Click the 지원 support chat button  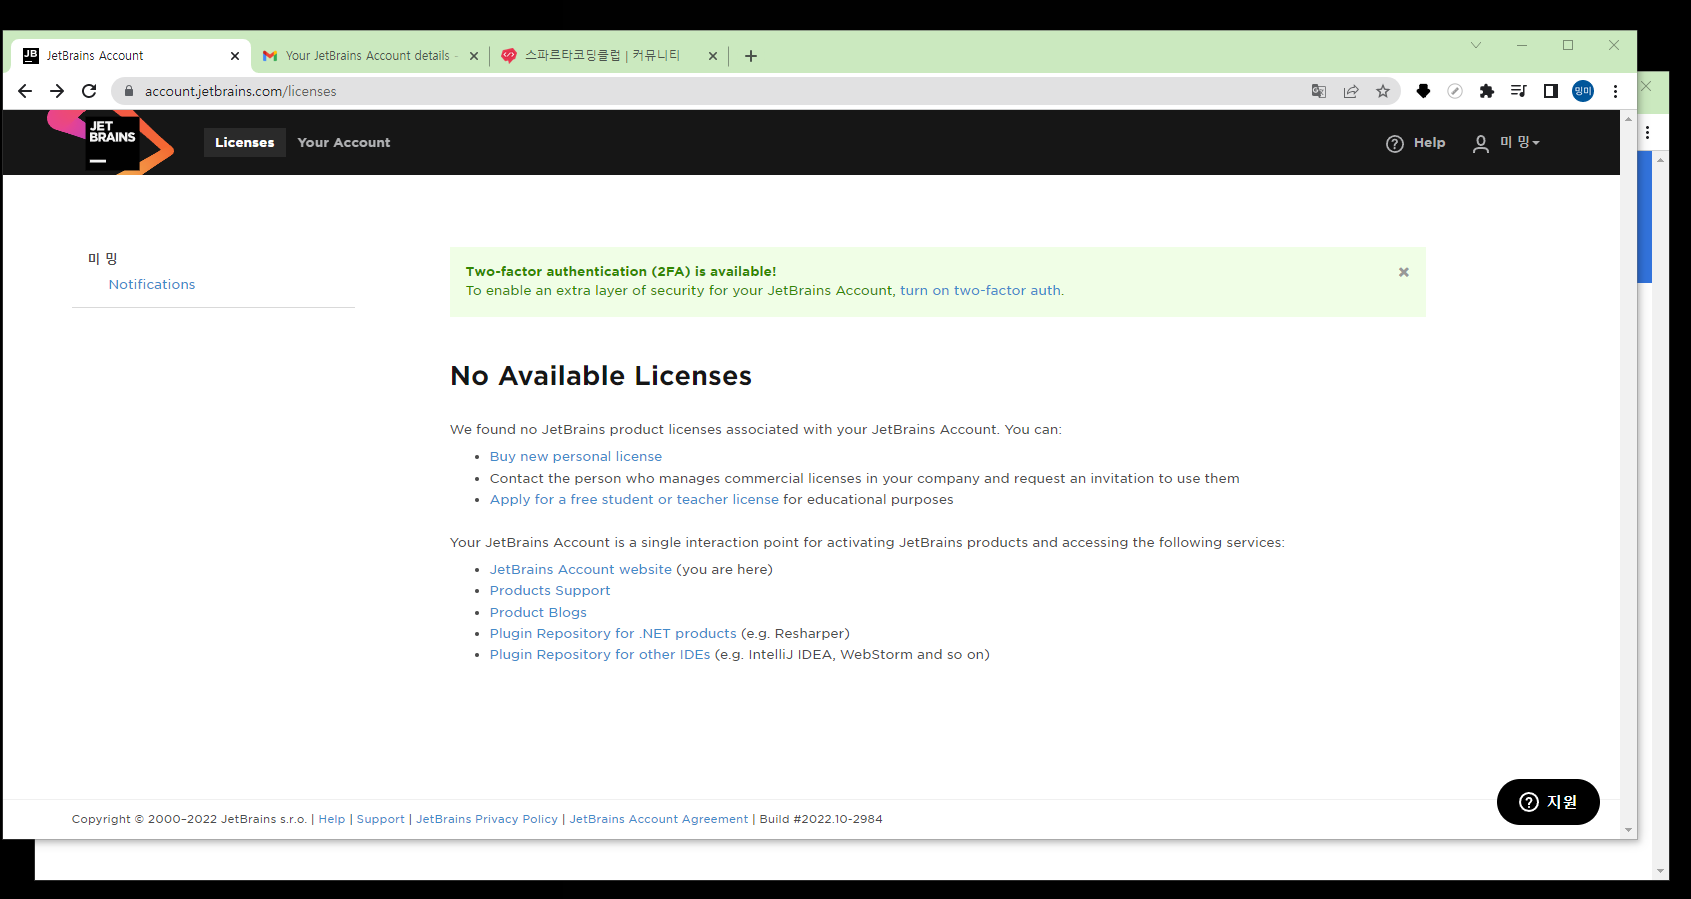pos(1548,802)
